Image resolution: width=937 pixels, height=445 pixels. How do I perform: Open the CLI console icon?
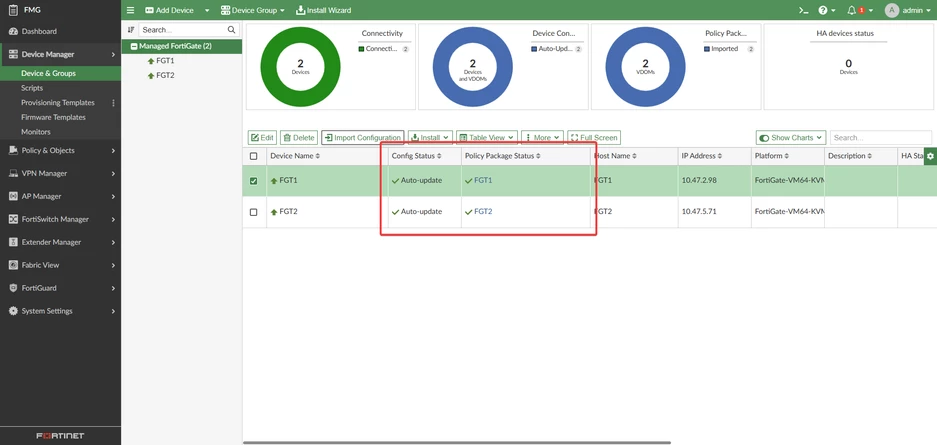tap(804, 10)
